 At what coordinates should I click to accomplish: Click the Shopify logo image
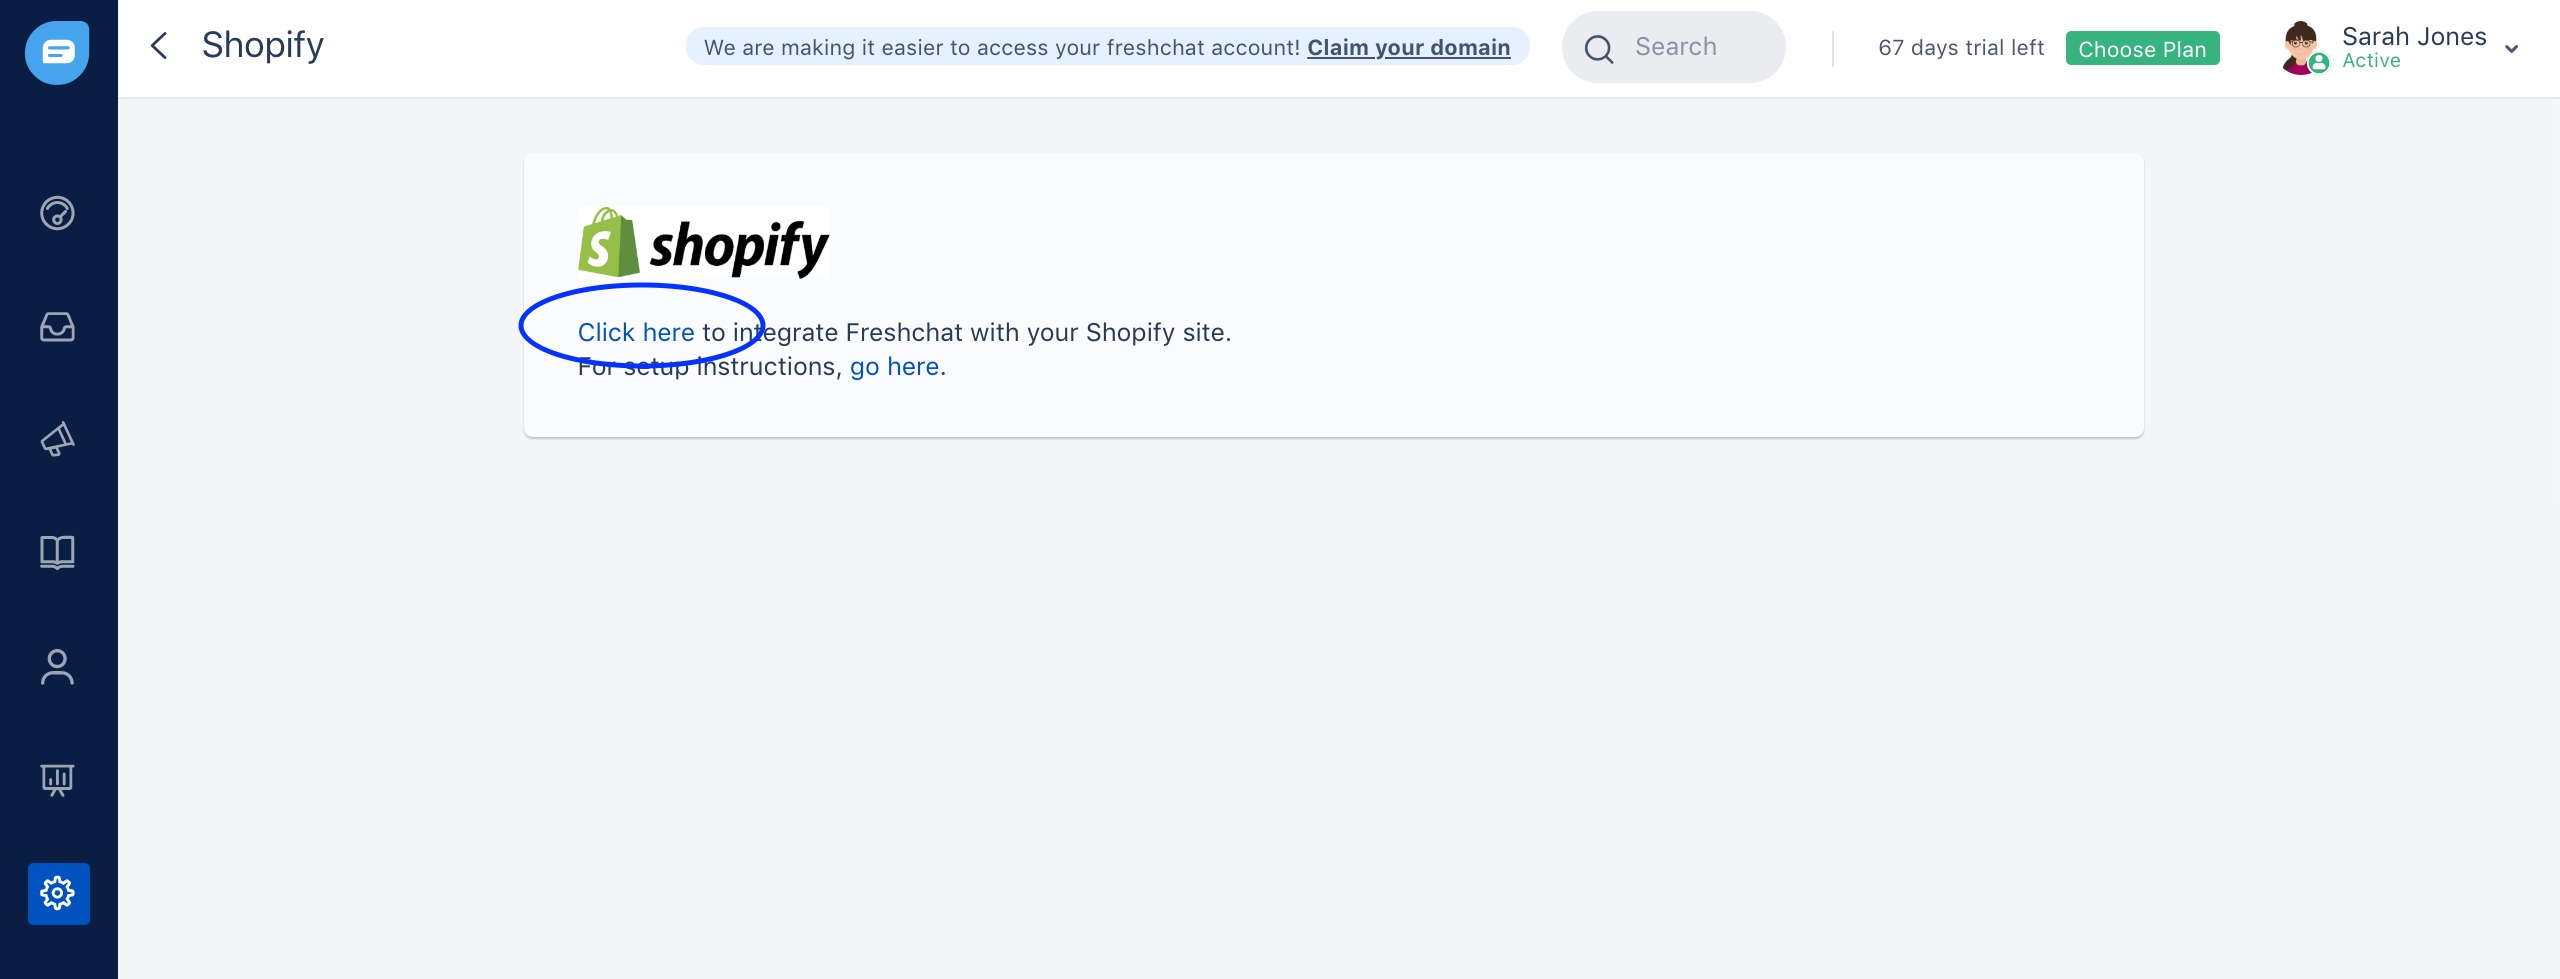point(703,243)
